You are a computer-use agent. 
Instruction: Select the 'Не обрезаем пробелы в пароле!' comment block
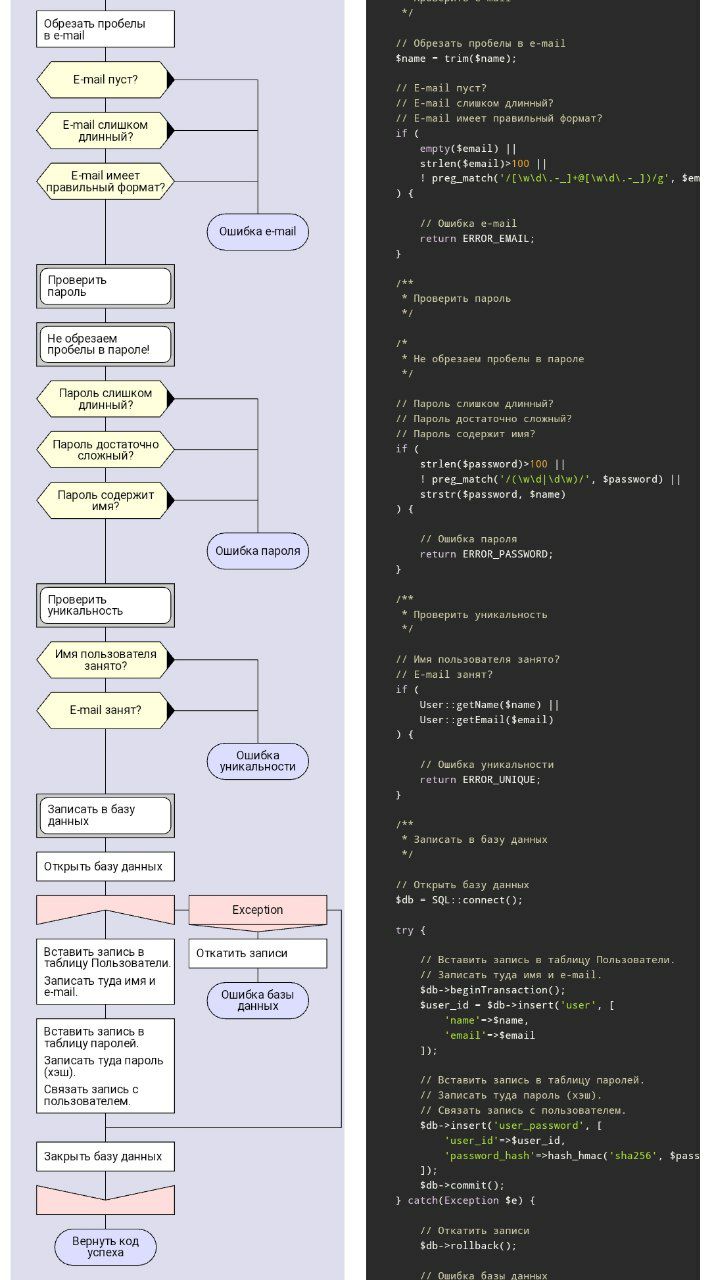tap(105, 344)
